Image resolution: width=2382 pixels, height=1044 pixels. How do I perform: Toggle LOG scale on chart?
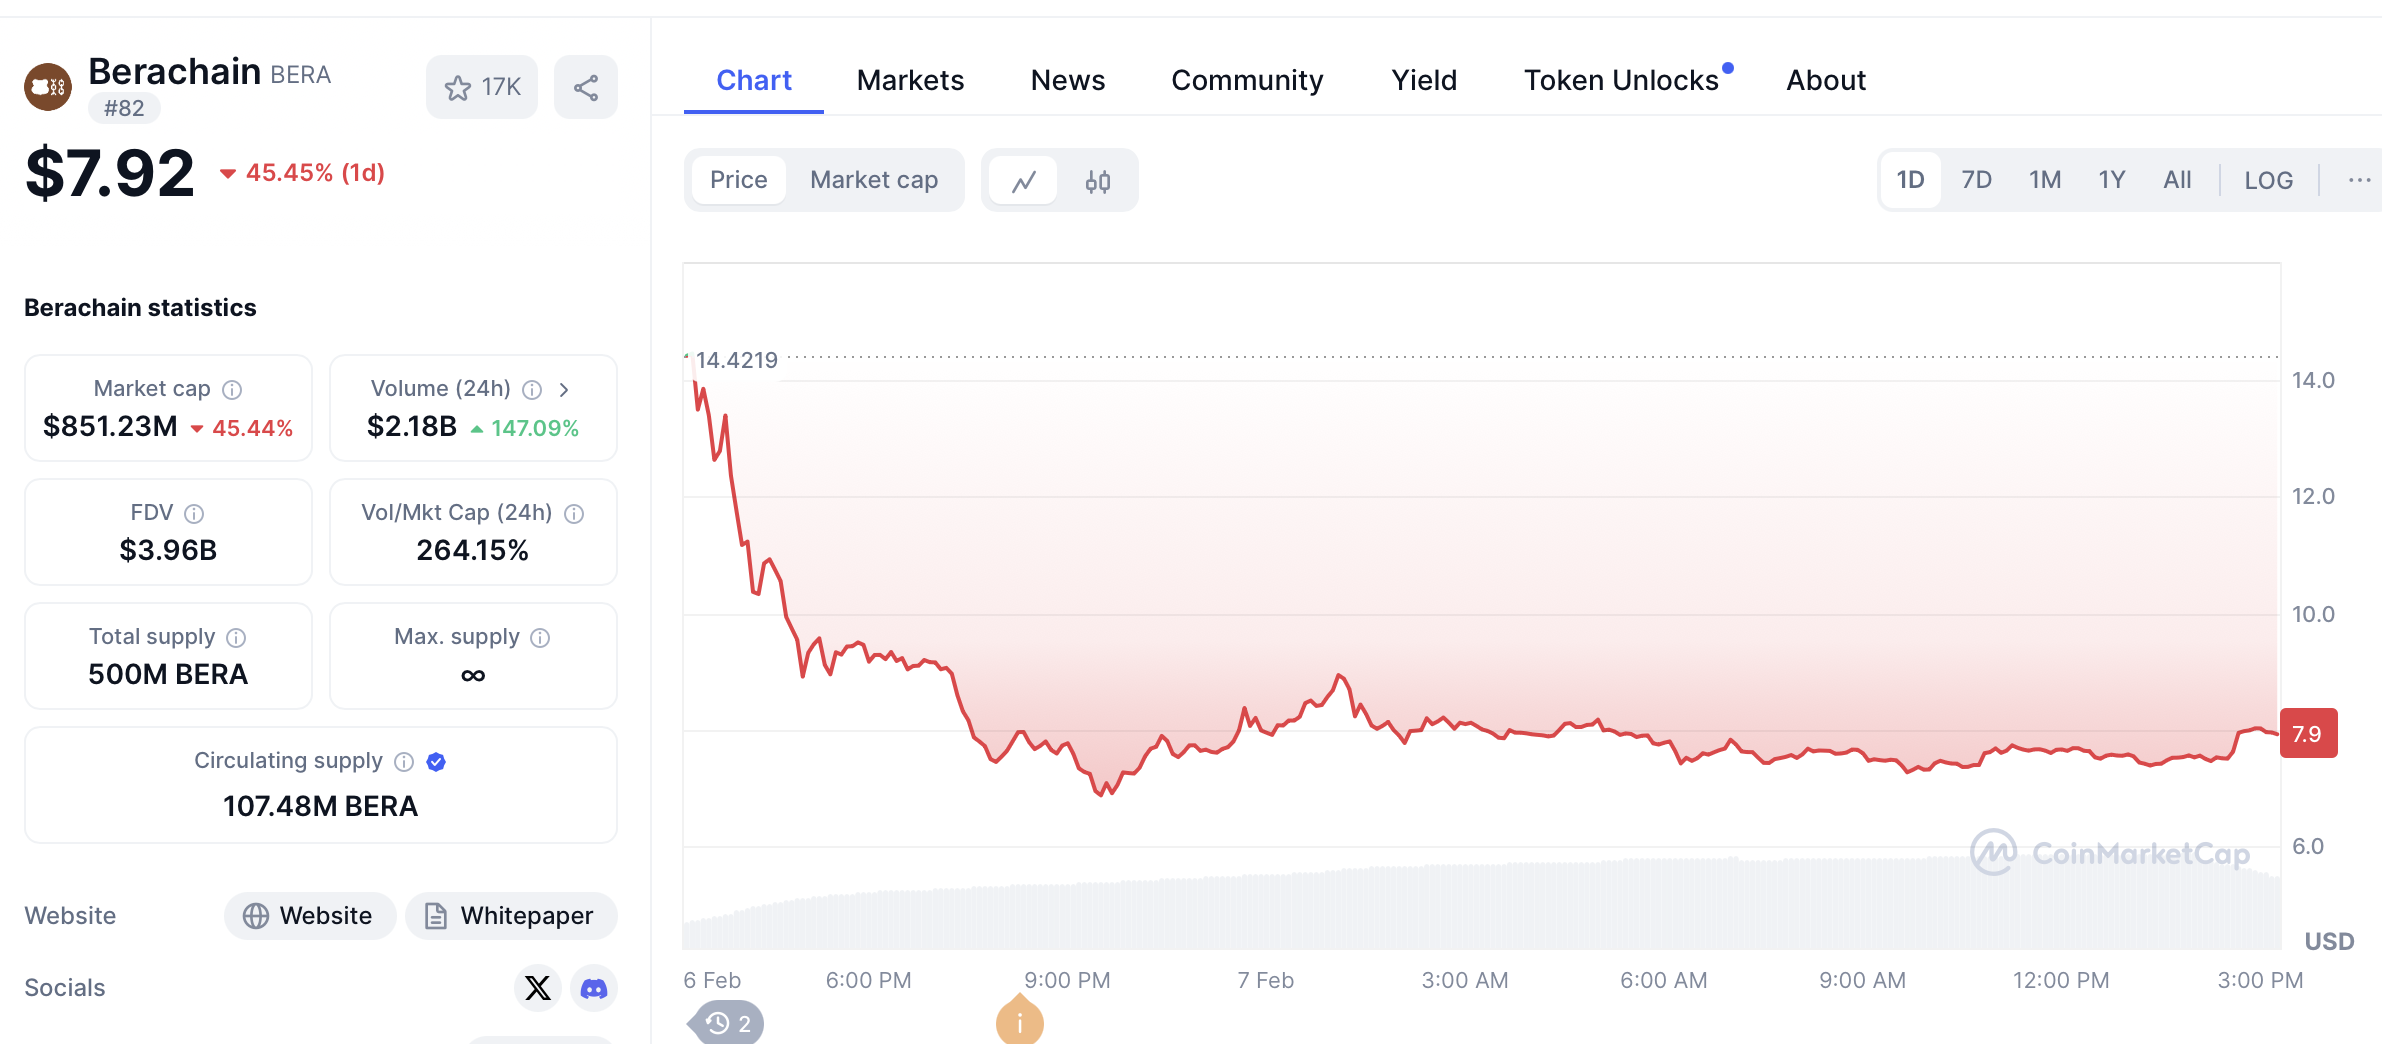coord(2268,180)
